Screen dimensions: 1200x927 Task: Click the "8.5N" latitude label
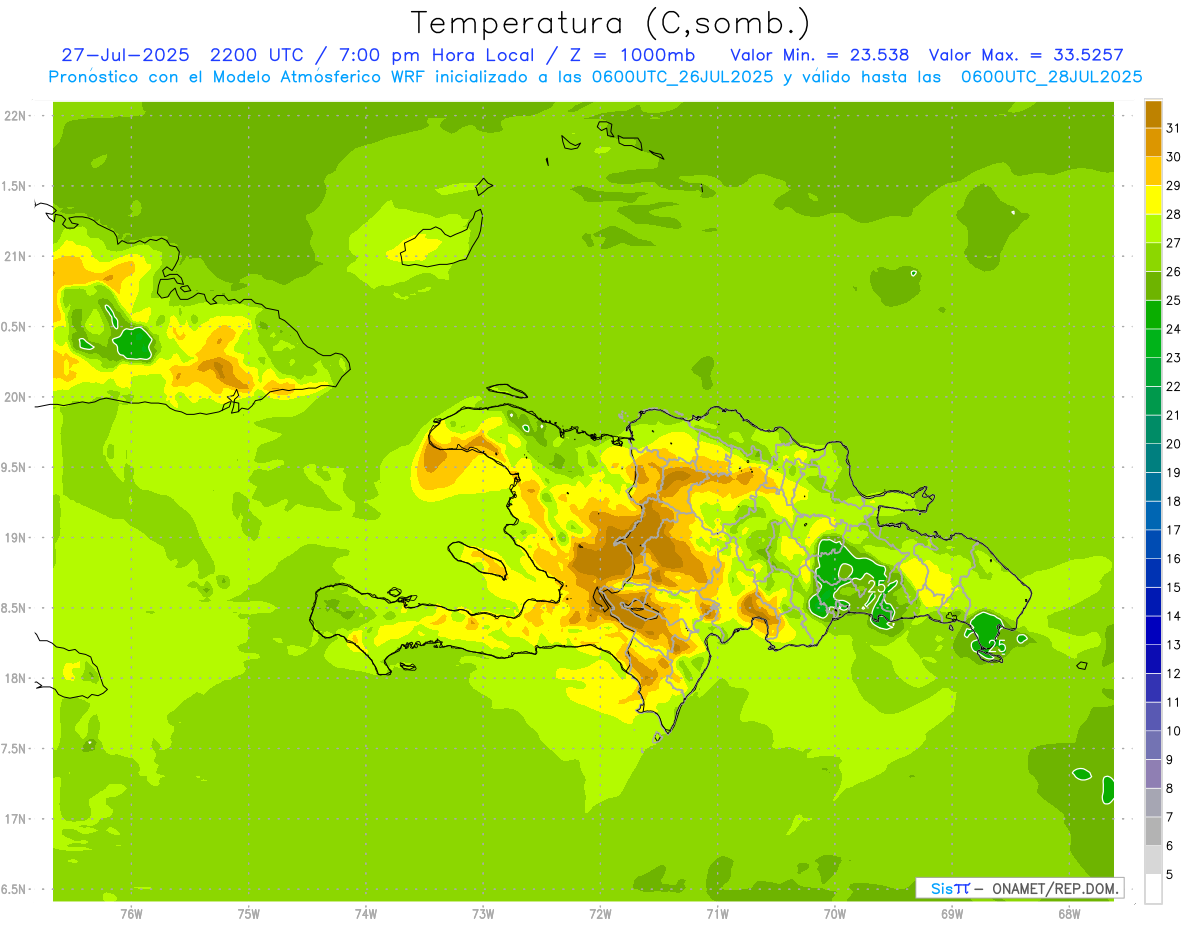(x=14, y=608)
